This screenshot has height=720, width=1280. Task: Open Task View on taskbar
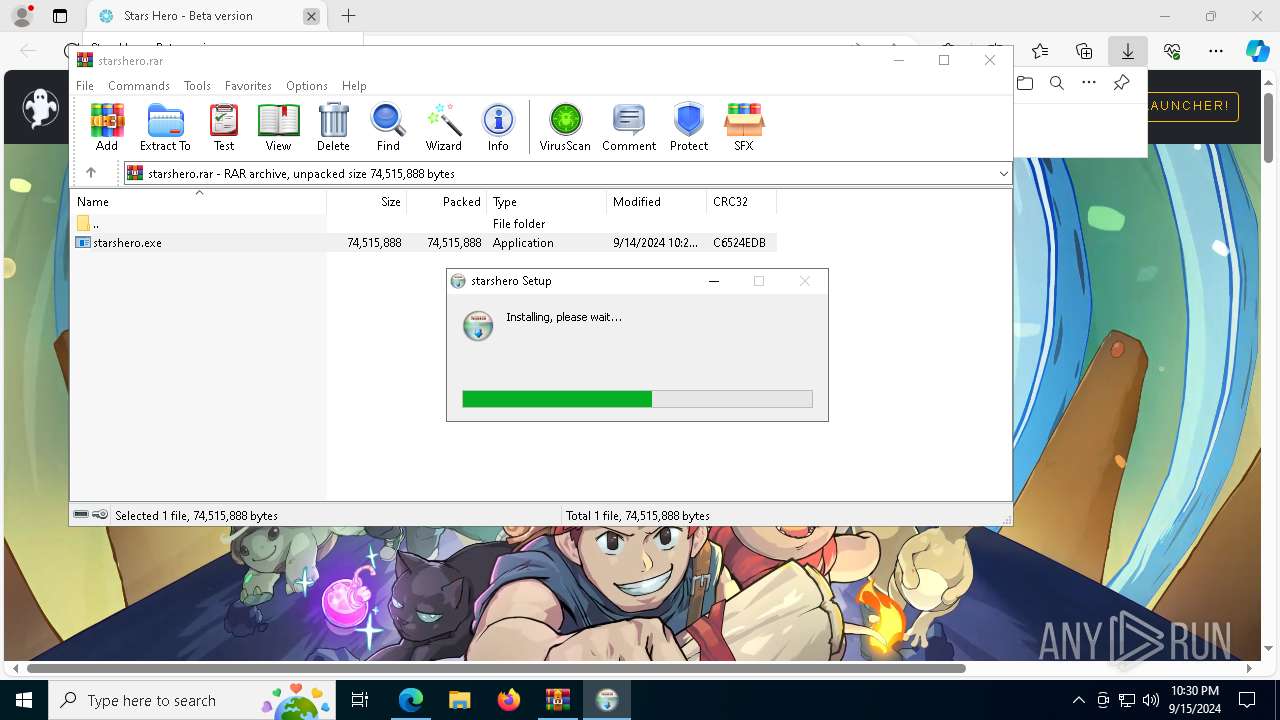360,700
